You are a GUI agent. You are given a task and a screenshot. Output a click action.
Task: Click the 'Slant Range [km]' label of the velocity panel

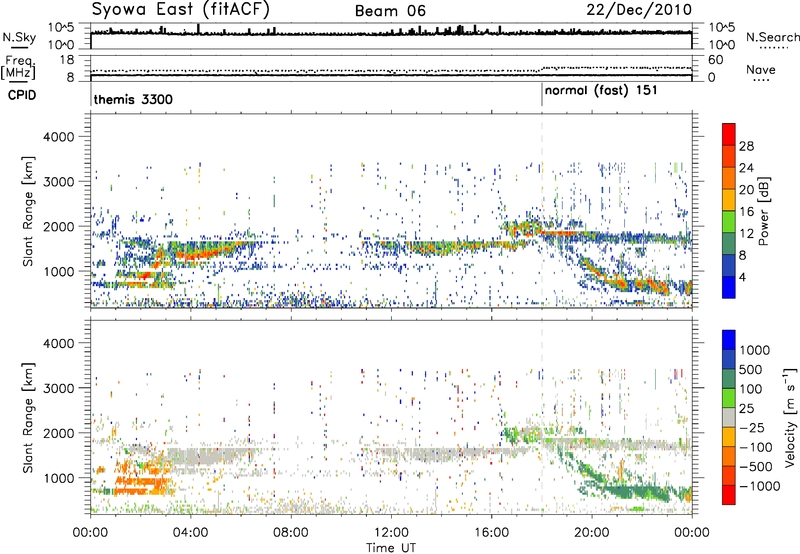28,417
